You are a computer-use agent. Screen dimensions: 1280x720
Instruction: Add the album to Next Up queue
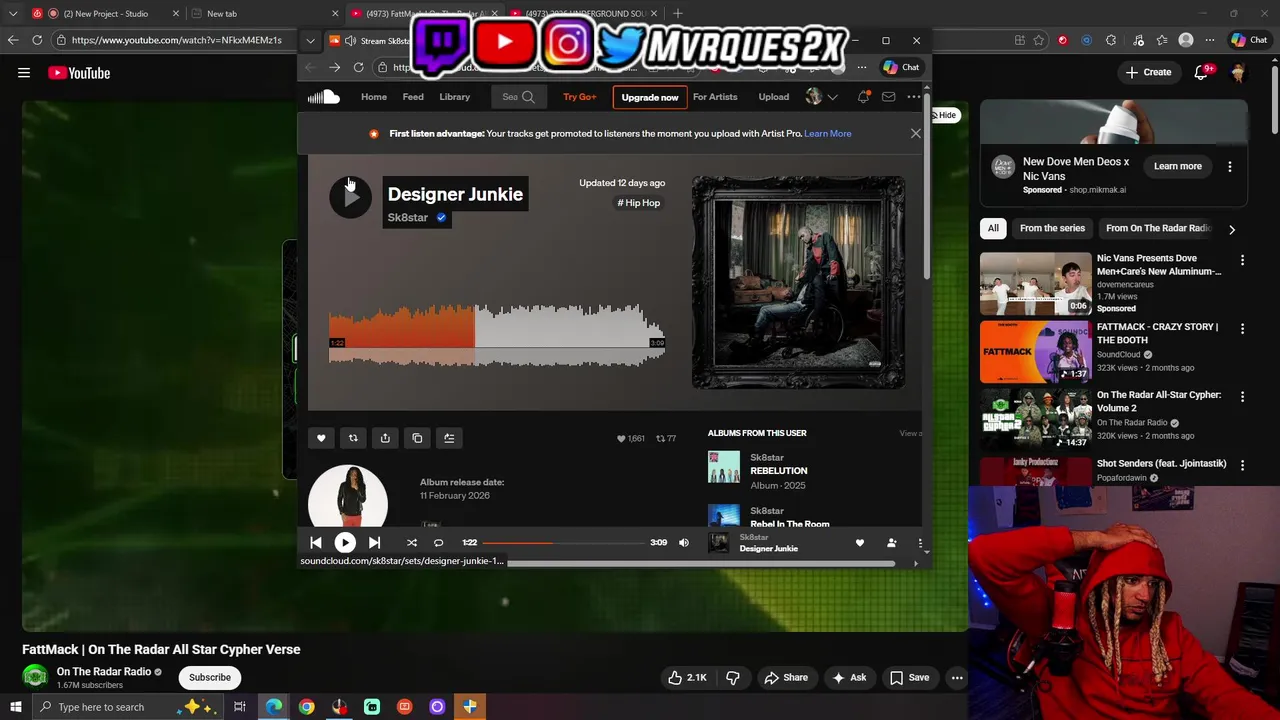pyautogui.click(x=449, y=438)
